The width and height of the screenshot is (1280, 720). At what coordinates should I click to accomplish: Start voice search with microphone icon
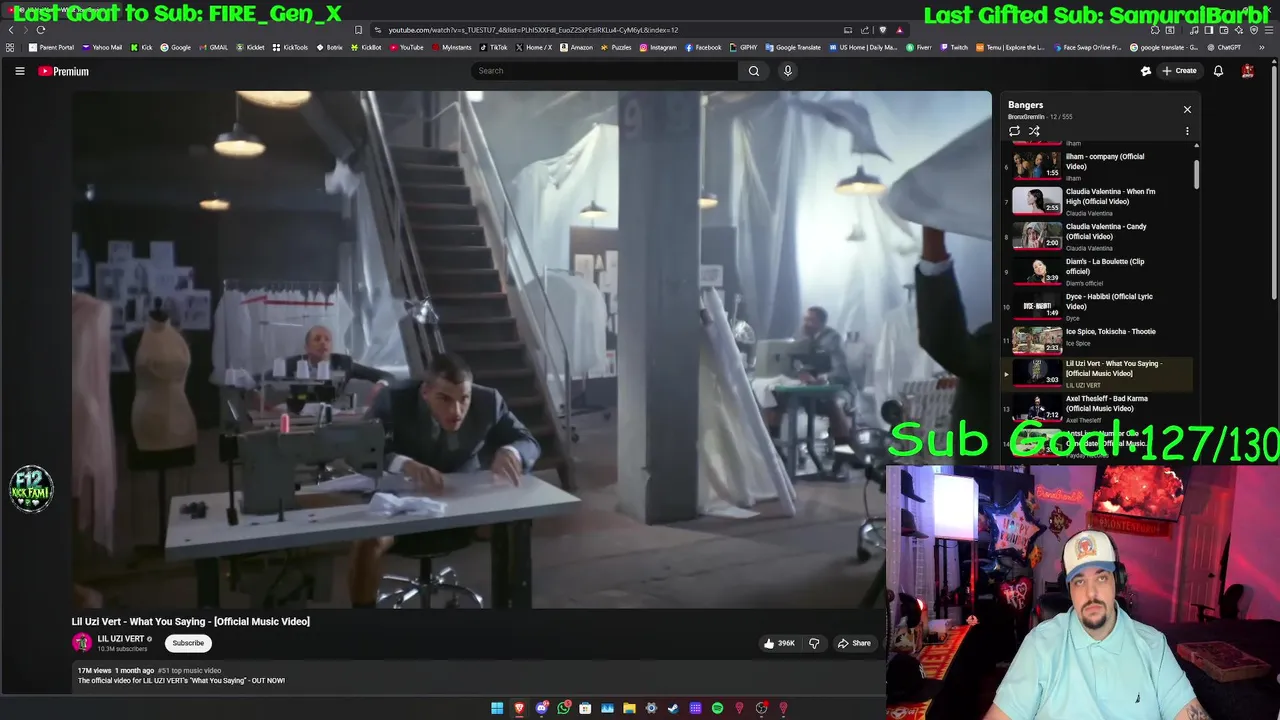pos(788,71)
